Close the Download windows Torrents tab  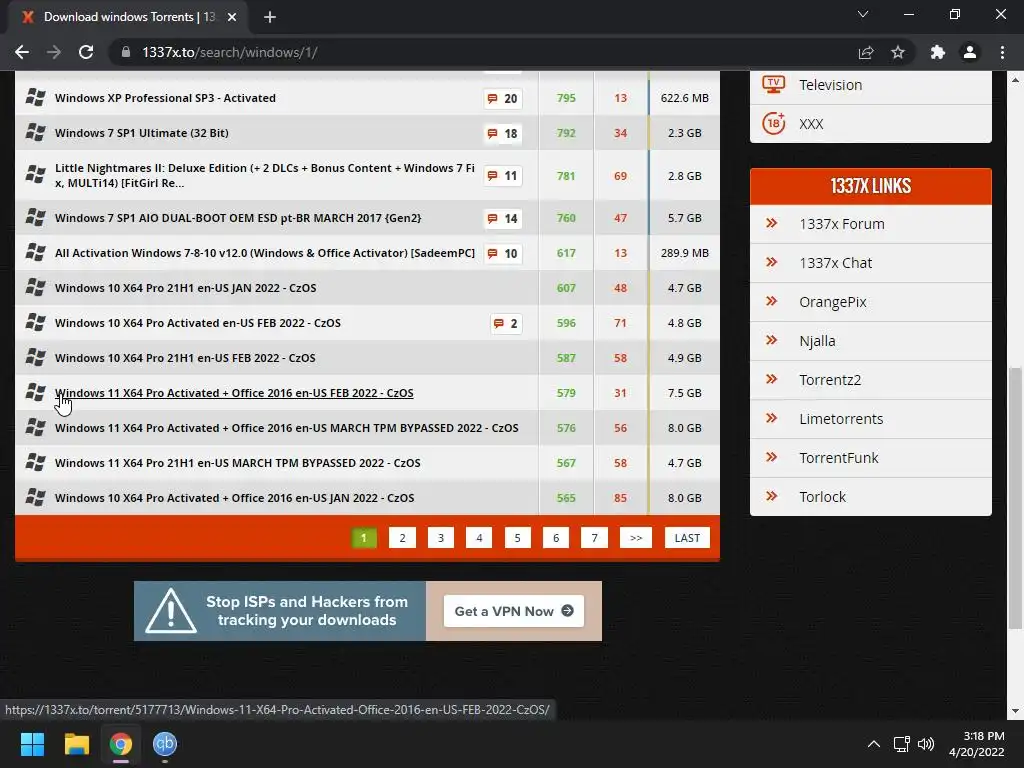point(232,17)
